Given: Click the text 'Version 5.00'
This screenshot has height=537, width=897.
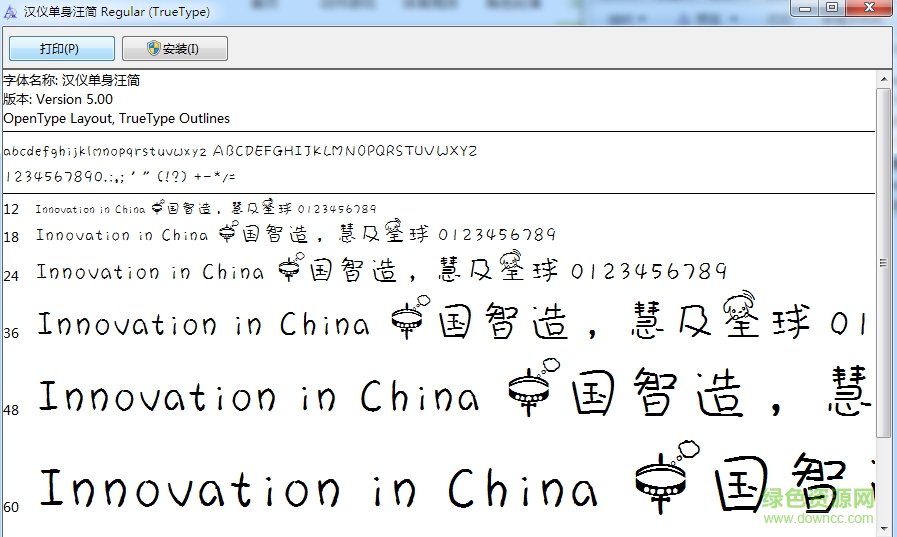Looking at the screenshot, I should click(x=74, y=100).
